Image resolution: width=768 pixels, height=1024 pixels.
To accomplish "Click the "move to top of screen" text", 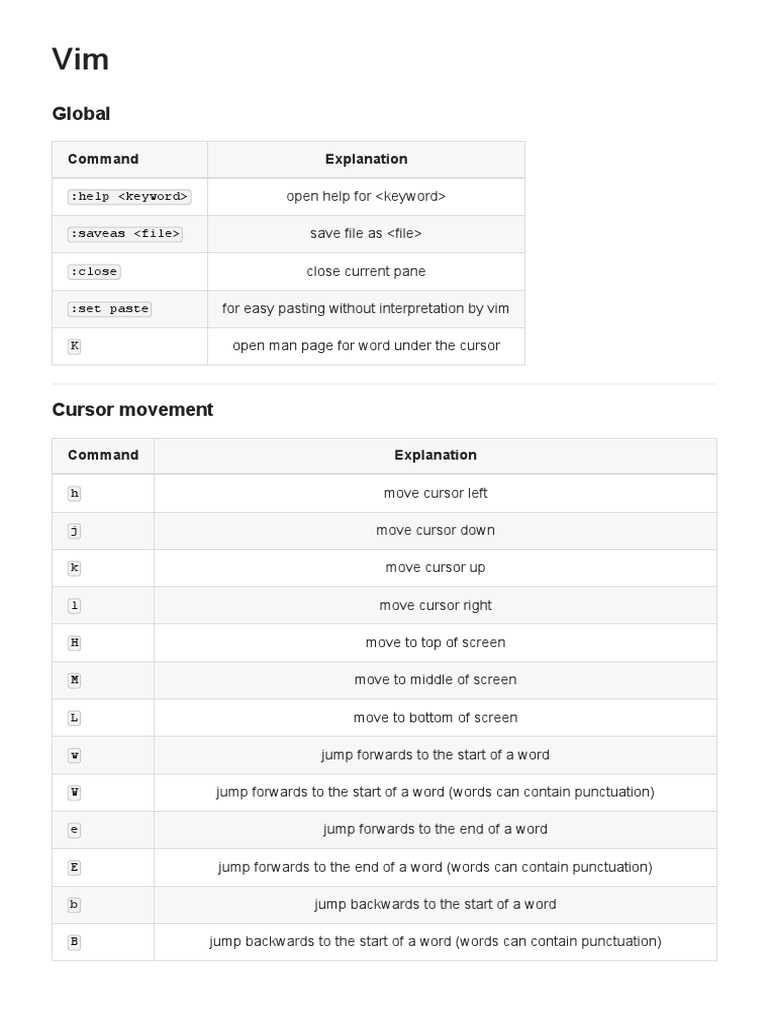I will [435, 643].
